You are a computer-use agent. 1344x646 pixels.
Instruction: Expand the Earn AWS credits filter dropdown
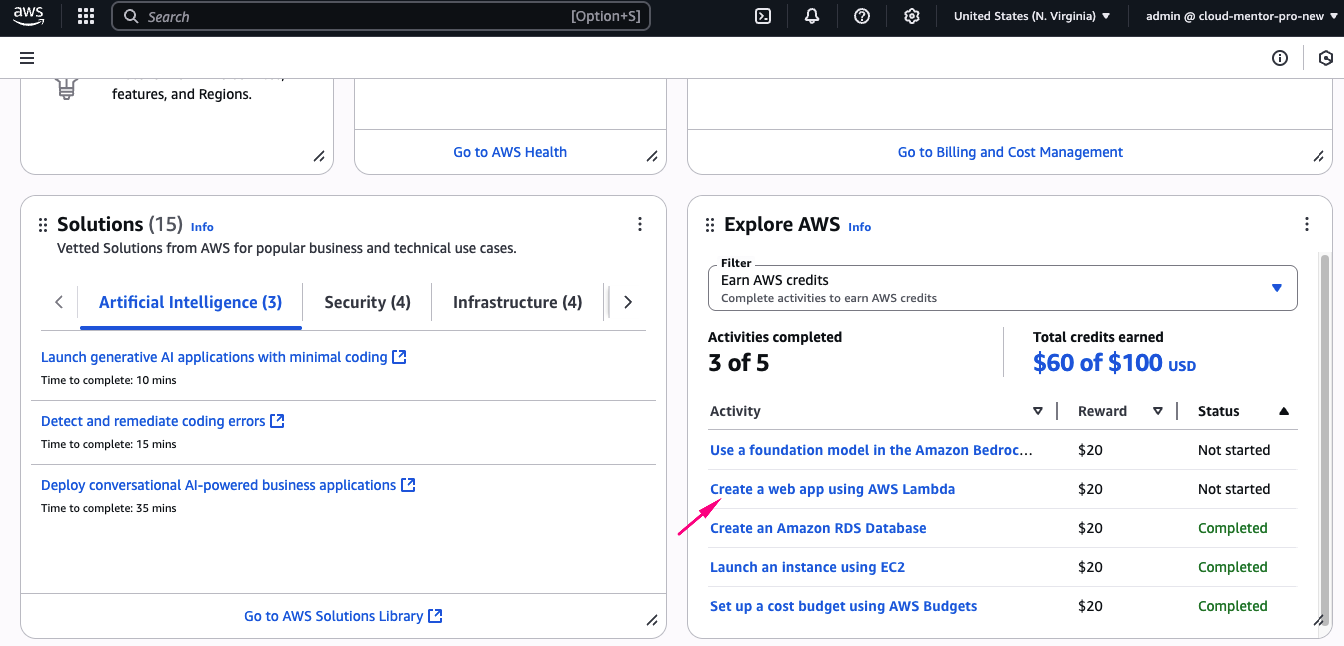(1002, 288)
